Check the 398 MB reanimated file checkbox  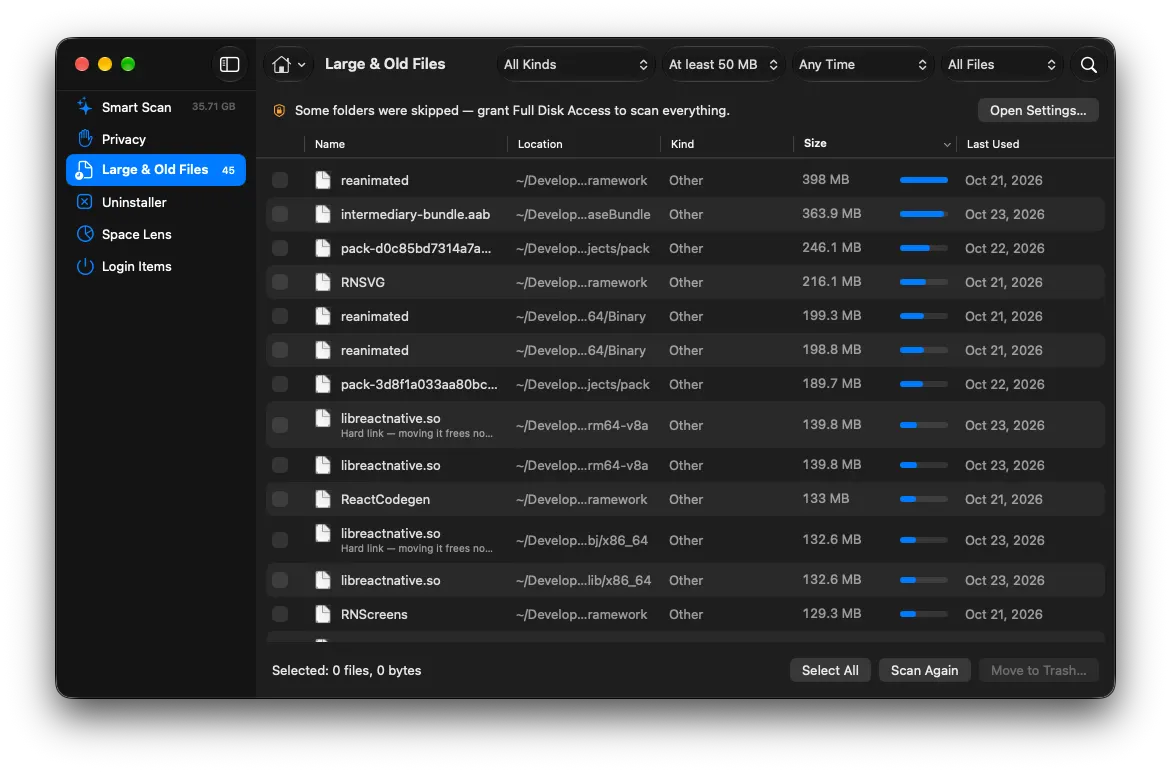[x=280, y=180]
